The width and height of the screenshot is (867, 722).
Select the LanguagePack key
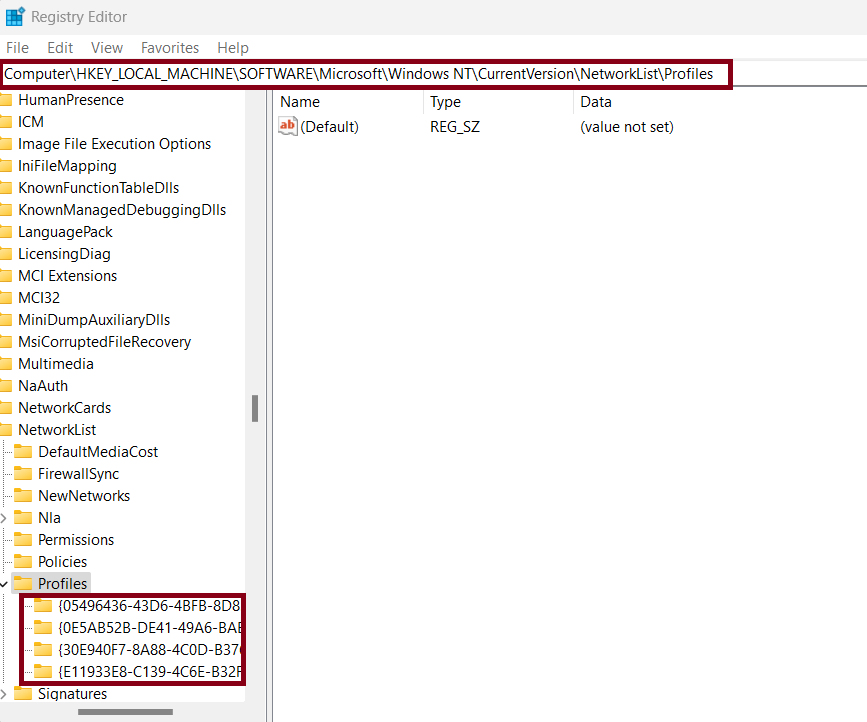[x=65, y=232]
